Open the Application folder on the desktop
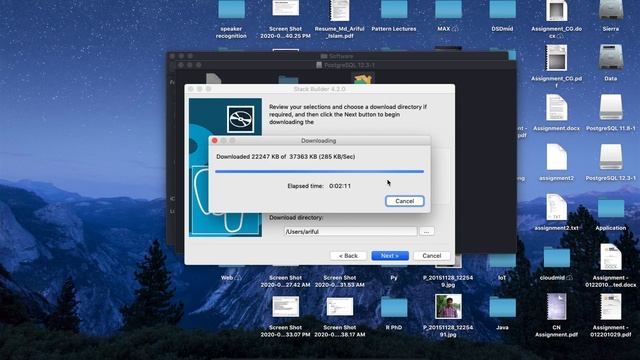Image resolution: width=640 pixels, height=360 pixels. (x=611, y=208)
